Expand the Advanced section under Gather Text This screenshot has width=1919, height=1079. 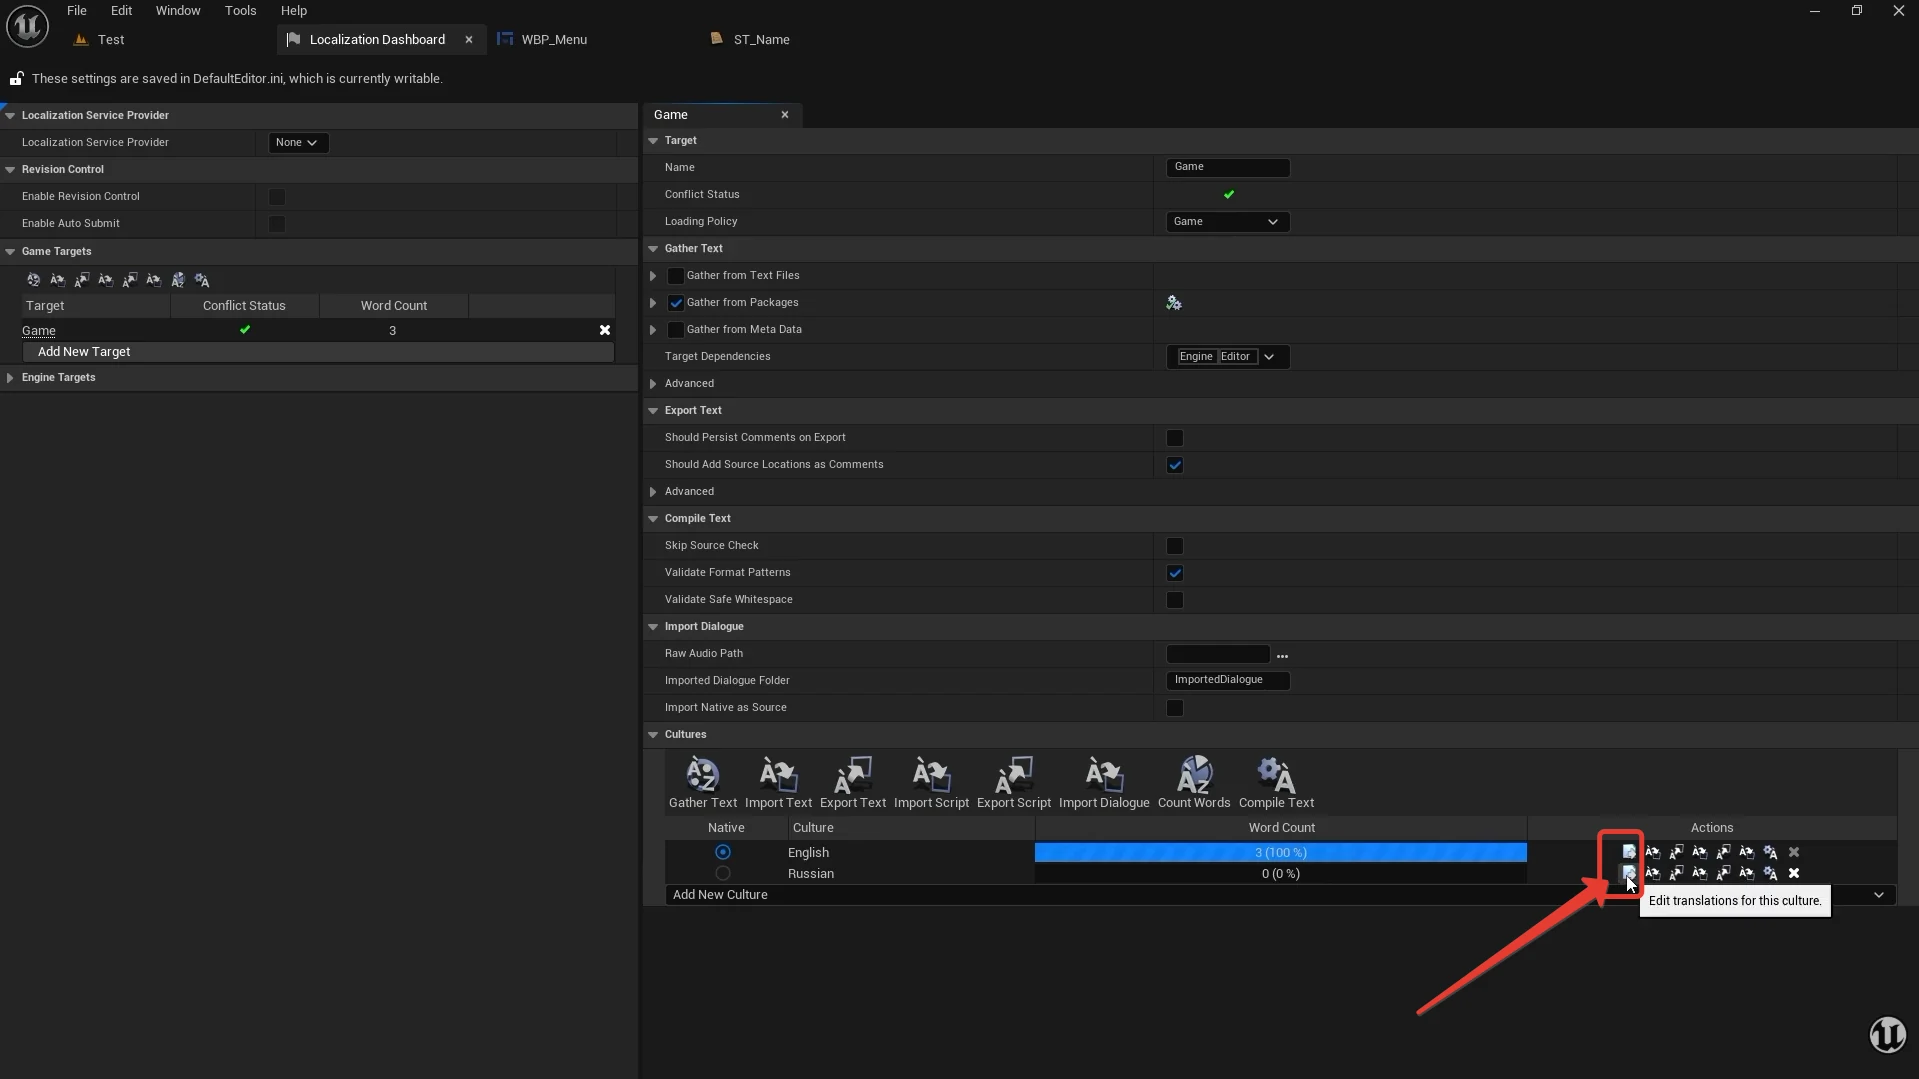(653, 384)
